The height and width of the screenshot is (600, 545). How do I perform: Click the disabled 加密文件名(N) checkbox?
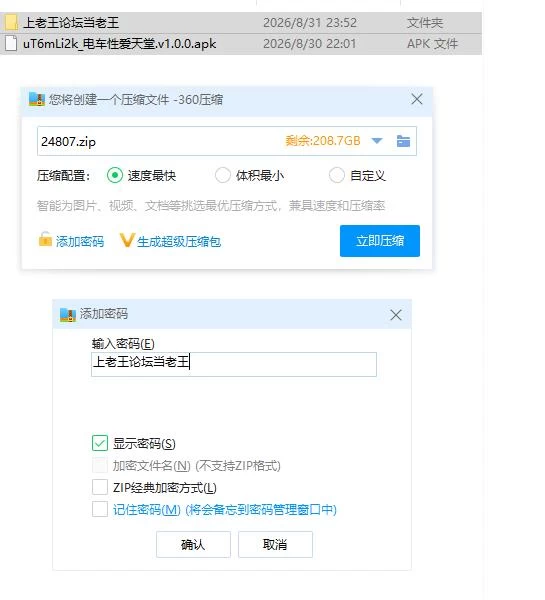[100, 466]
